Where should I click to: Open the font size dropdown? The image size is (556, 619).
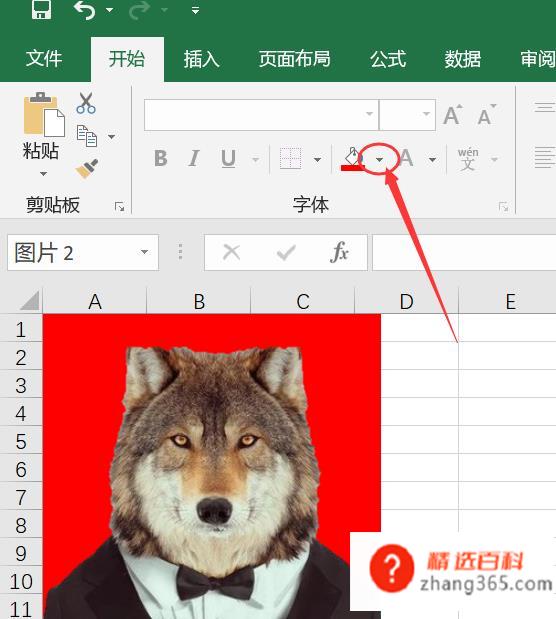pos(426,114)
